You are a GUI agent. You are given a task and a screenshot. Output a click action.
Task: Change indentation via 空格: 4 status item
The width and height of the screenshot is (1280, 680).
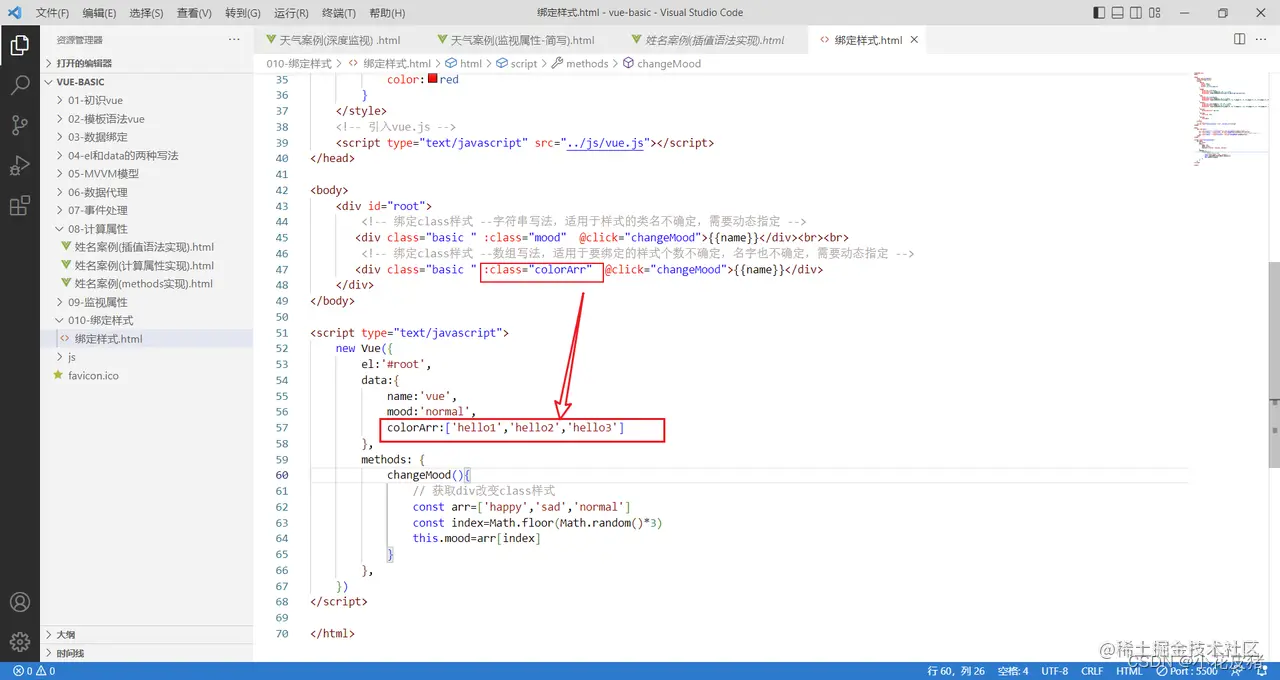point(1013,671)
